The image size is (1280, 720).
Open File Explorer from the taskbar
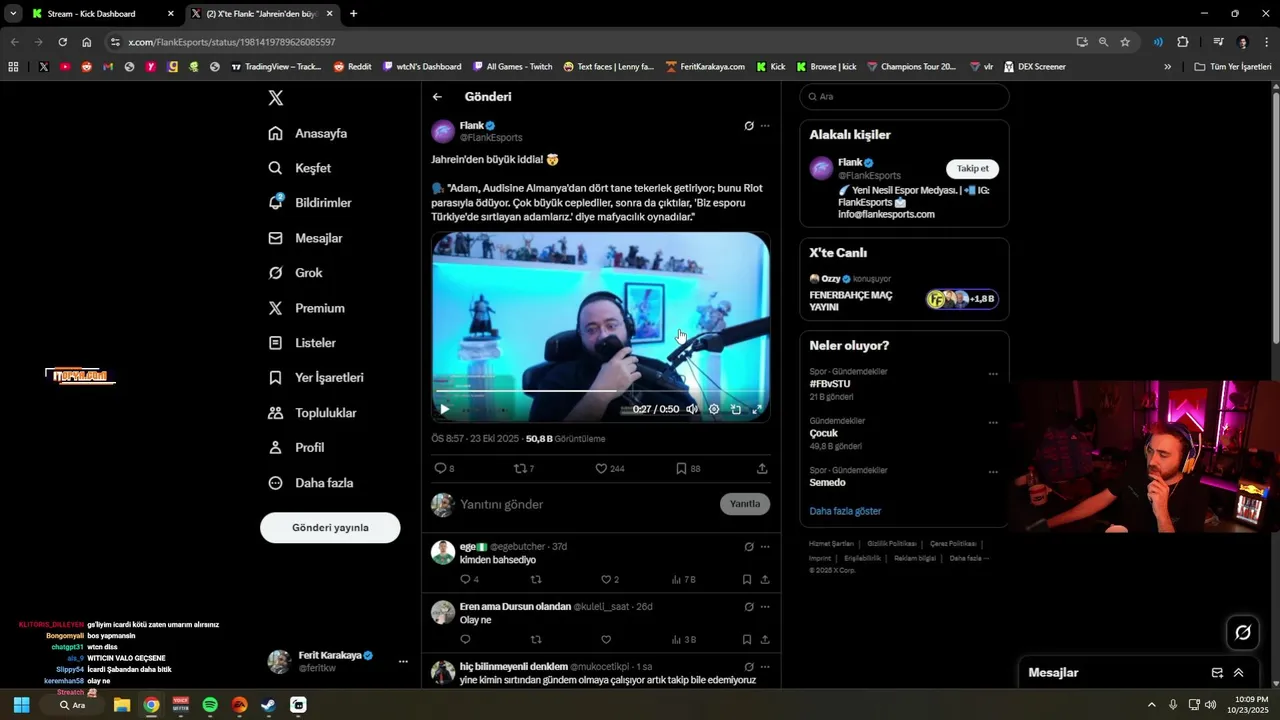coord(122,705)
